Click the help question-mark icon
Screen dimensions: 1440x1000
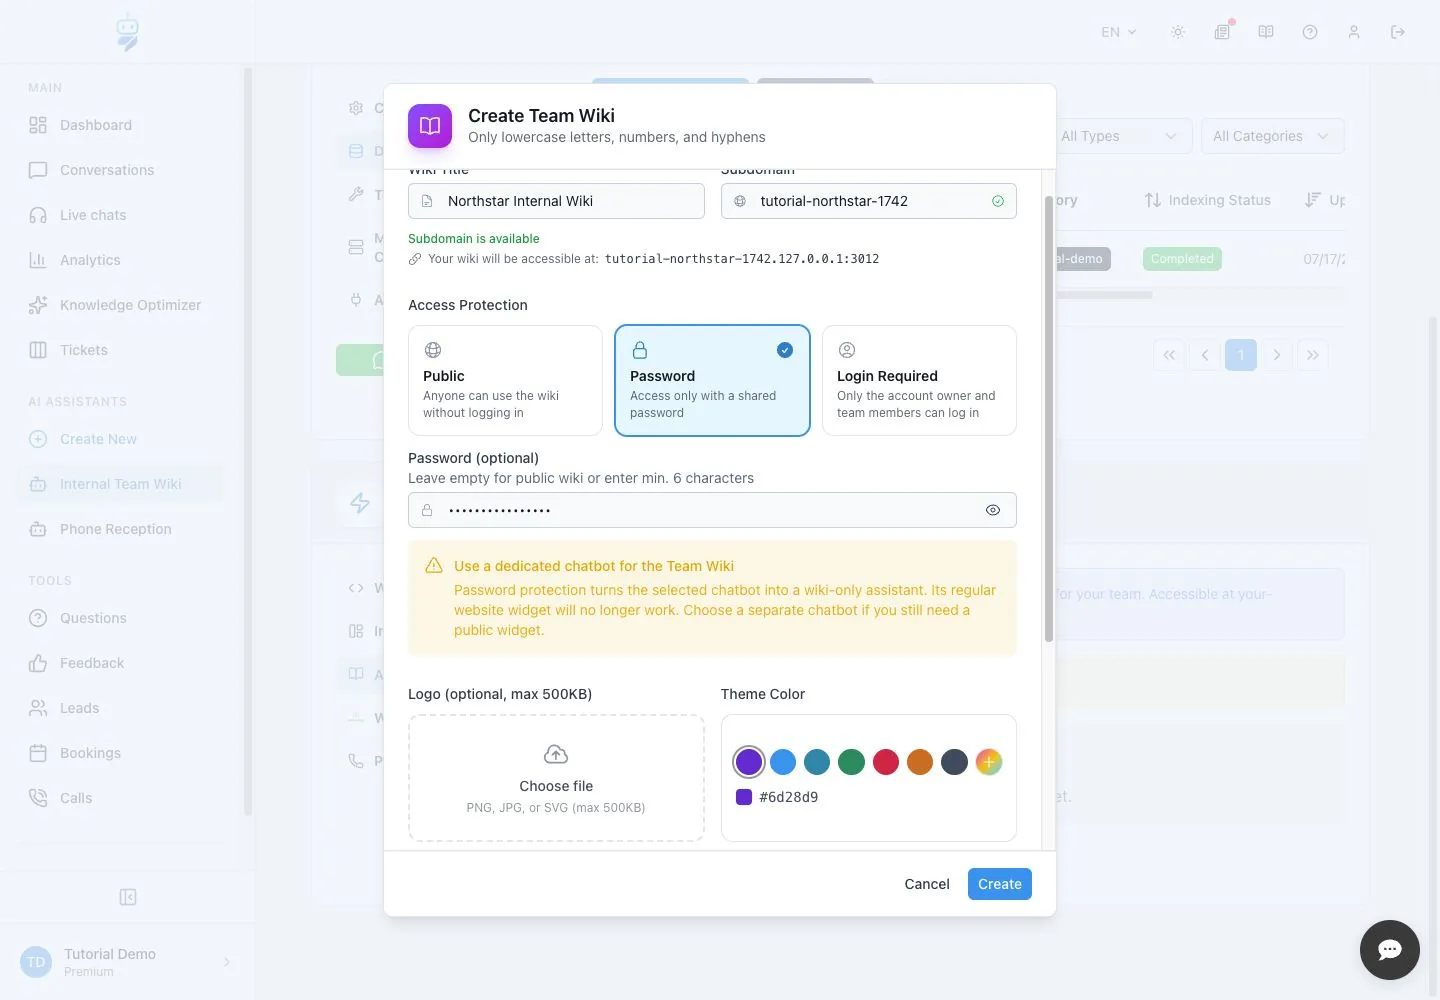1310,32
